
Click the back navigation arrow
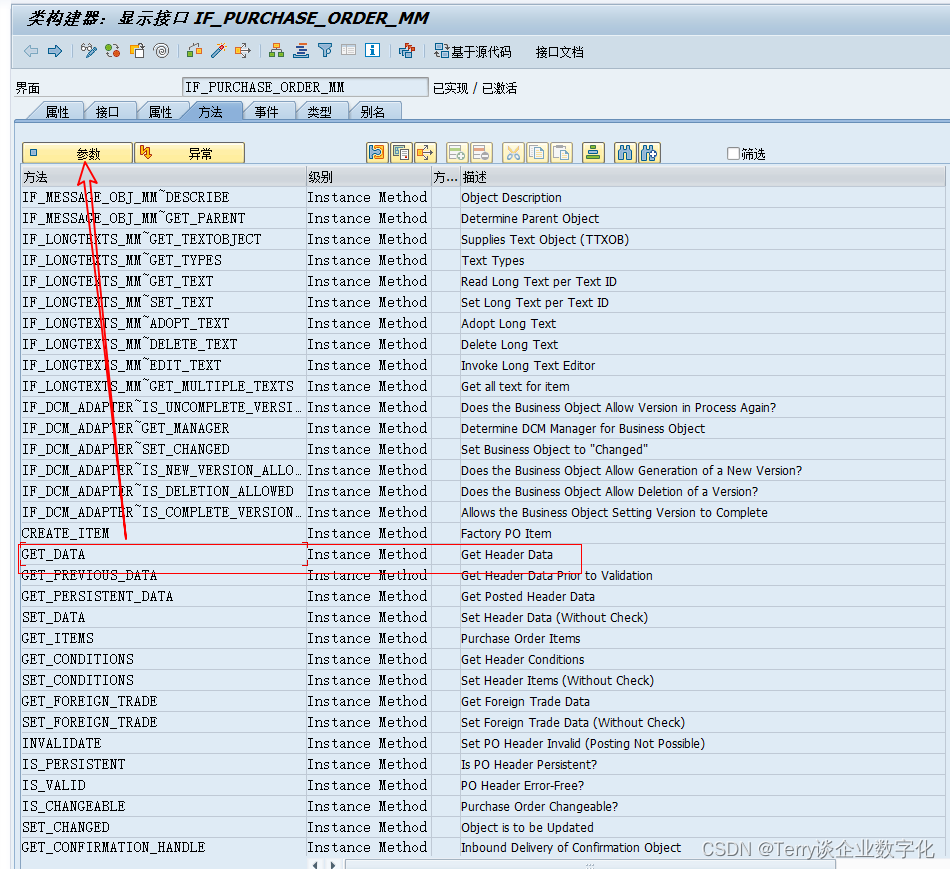(30, 51)
